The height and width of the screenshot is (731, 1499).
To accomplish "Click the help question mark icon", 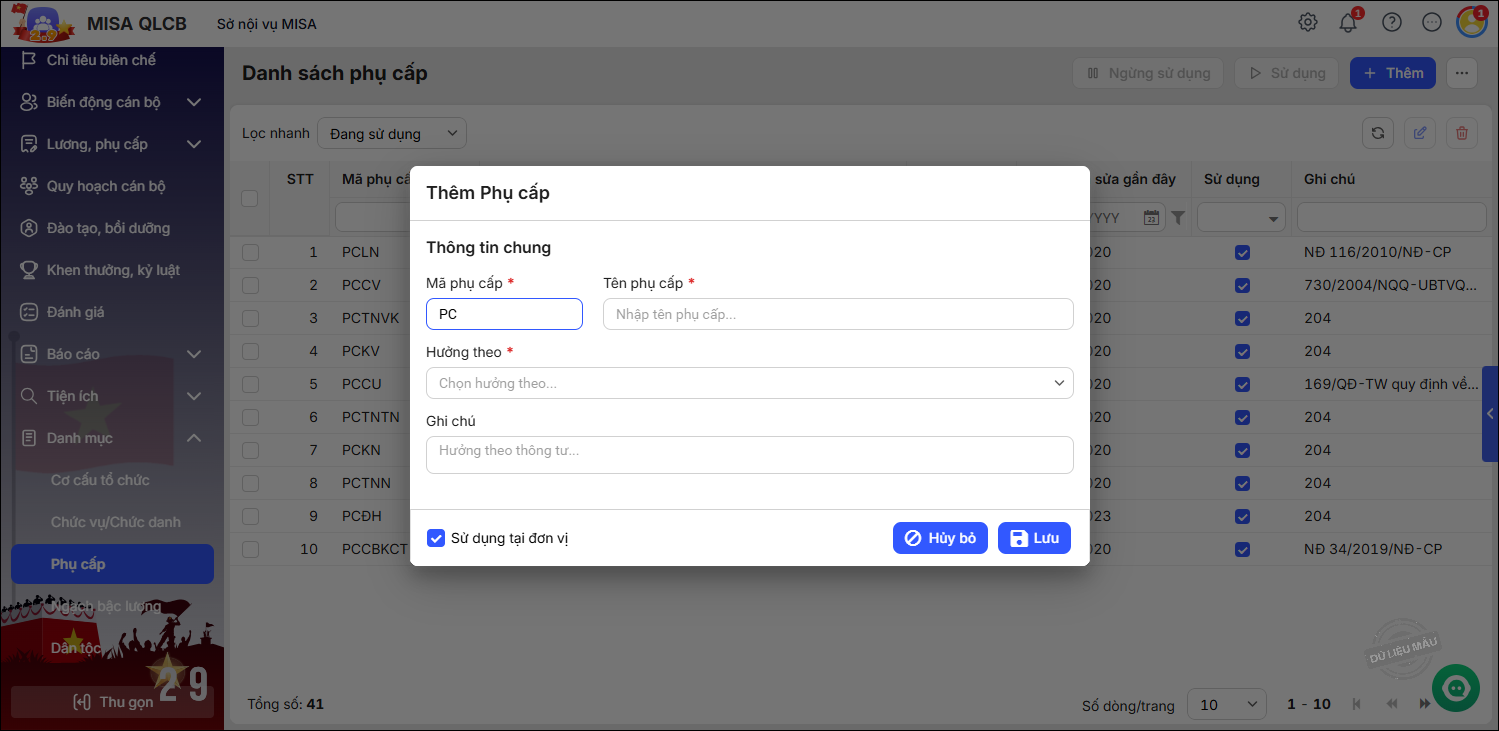I will (1390, 22).
